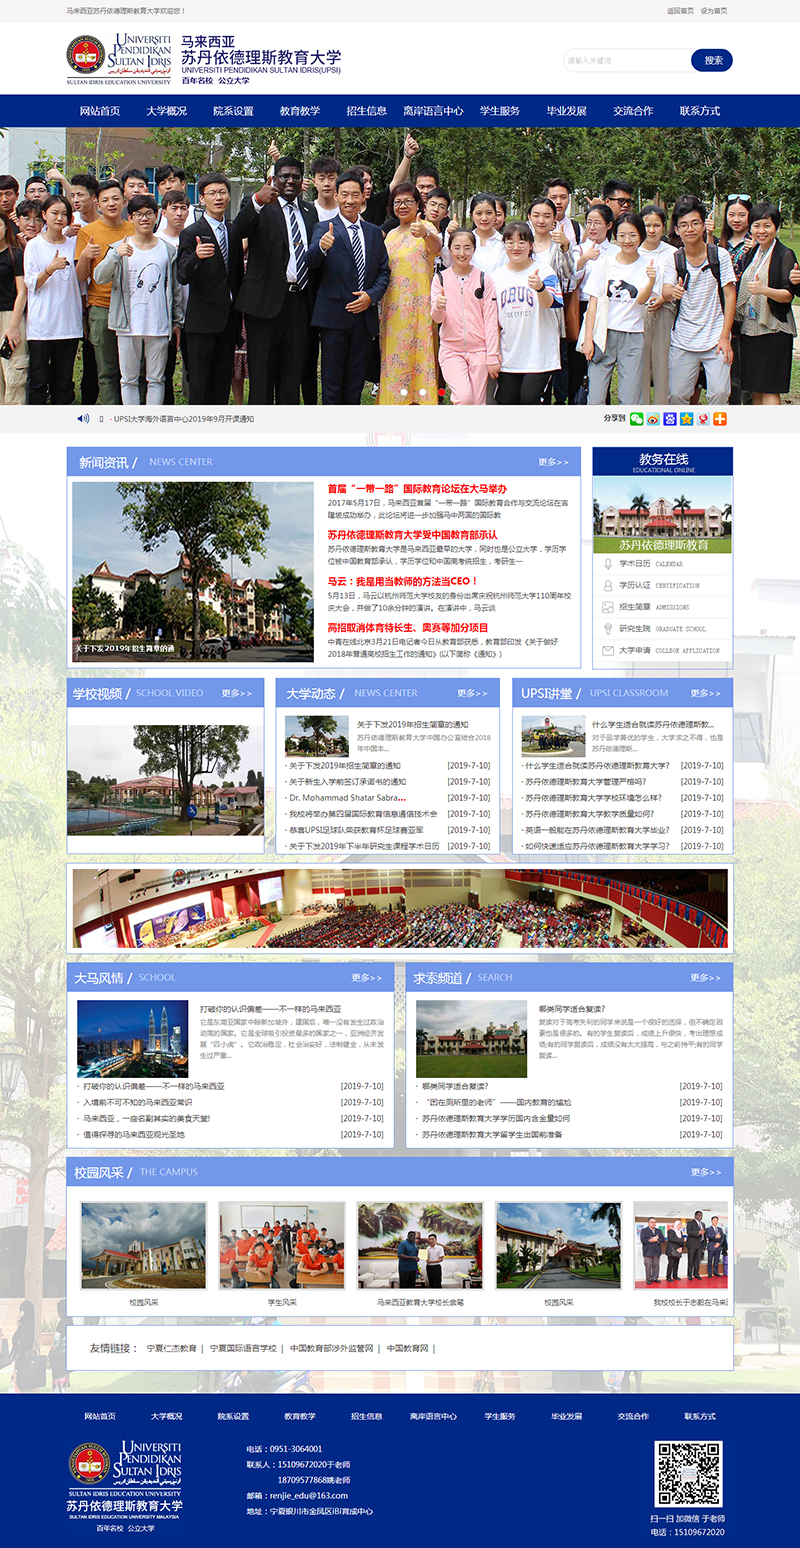The height and width of the screenshot is (1548, 800).
Task: Open 网站首页 in the main navigation bar
Action: [100, 111]
